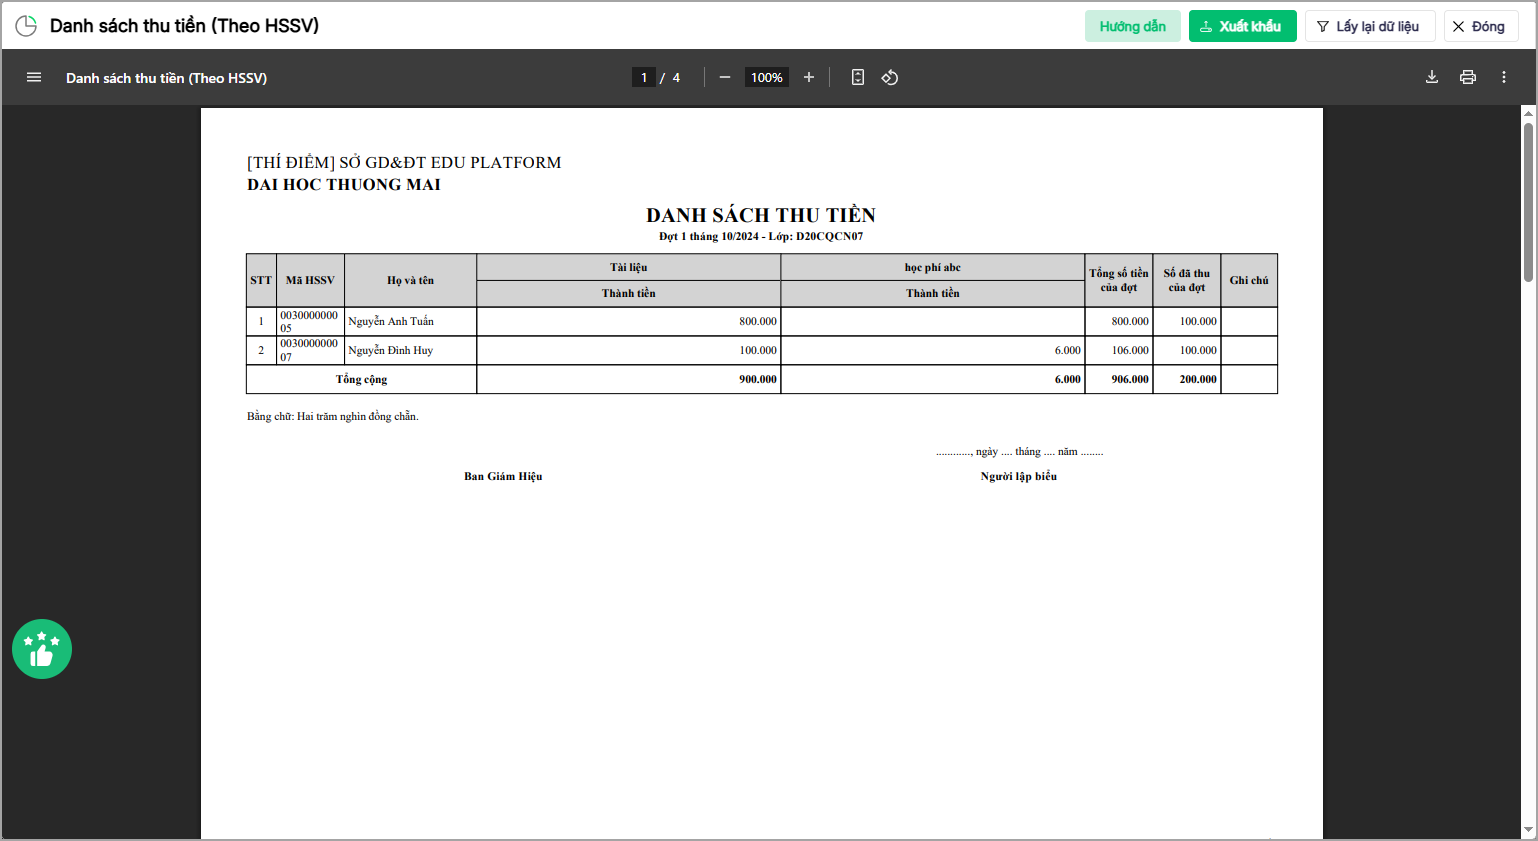Click the 6.000 cell in Nguyễn Đình Huy row
The image size is (1538, 841).
[933, 350]
